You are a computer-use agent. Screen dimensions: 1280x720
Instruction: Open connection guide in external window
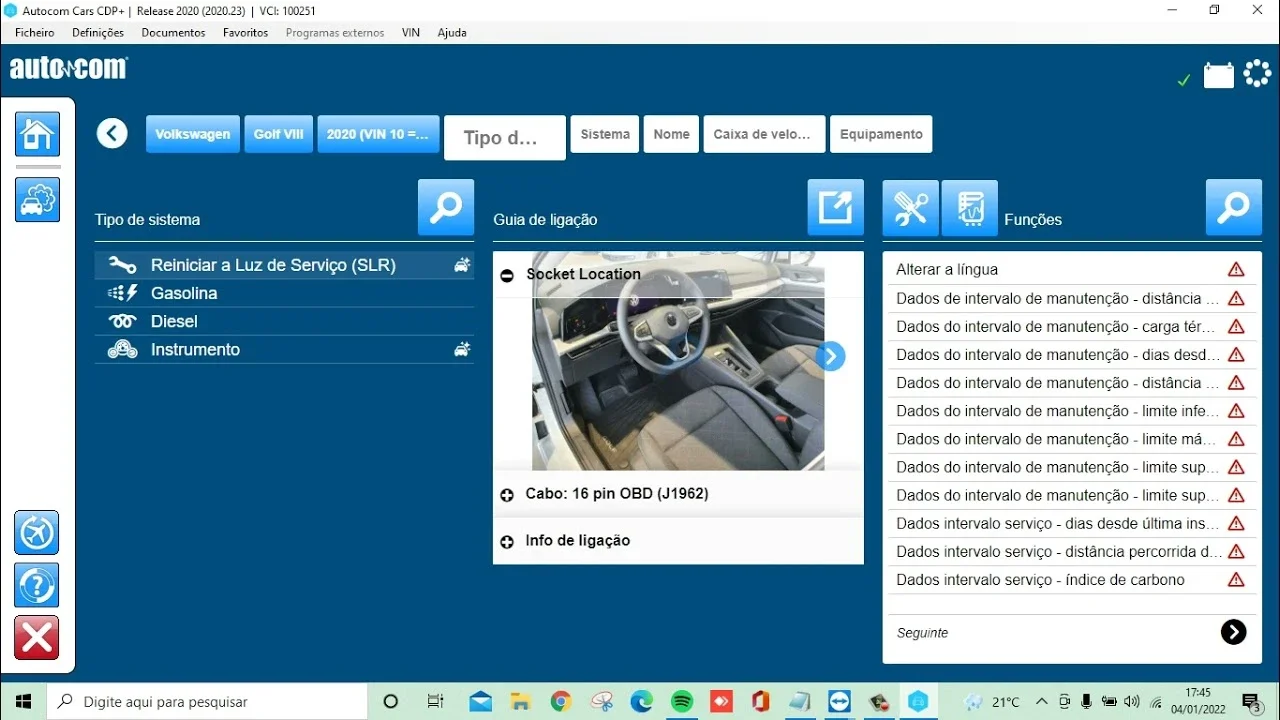835,208
